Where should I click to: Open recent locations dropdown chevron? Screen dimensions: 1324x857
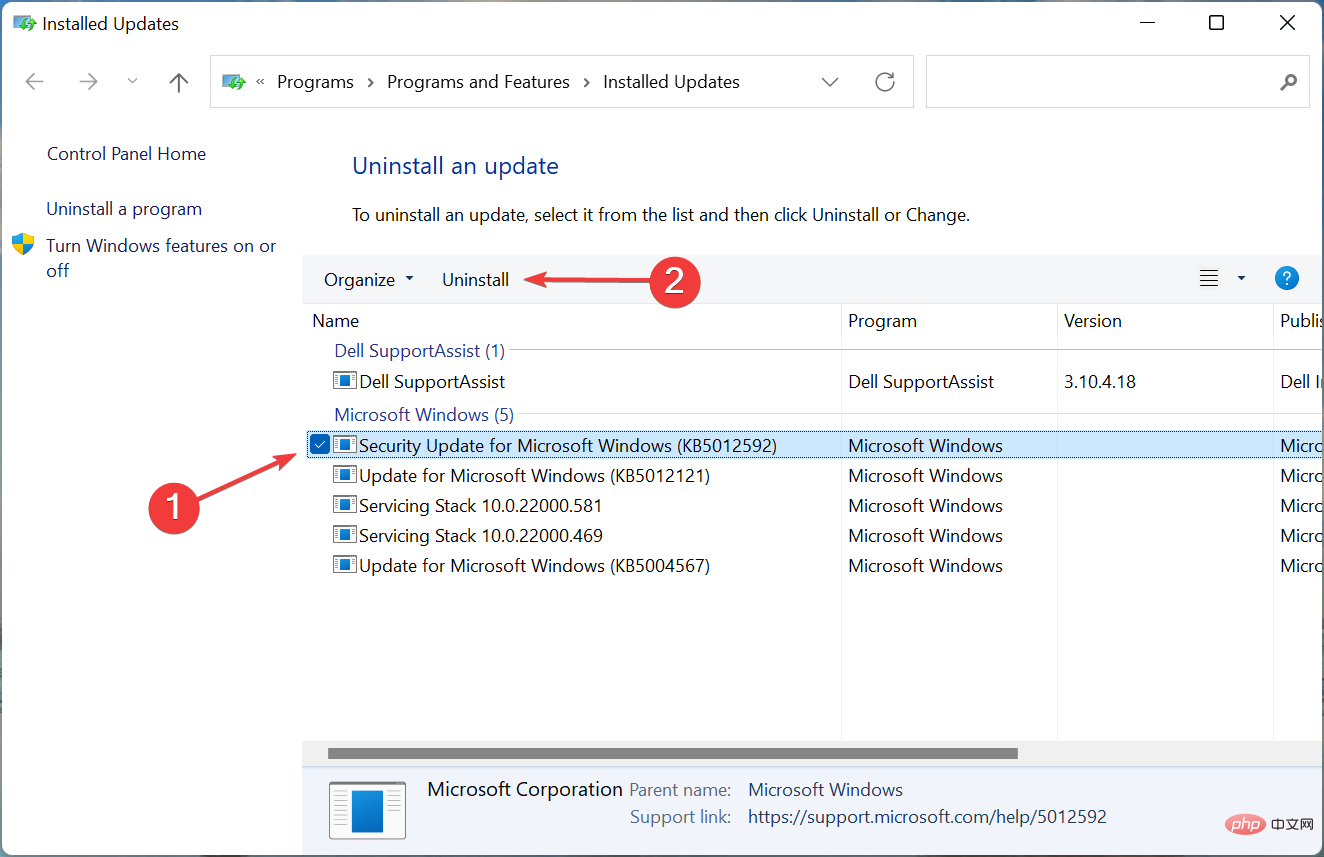click(133, 82)
